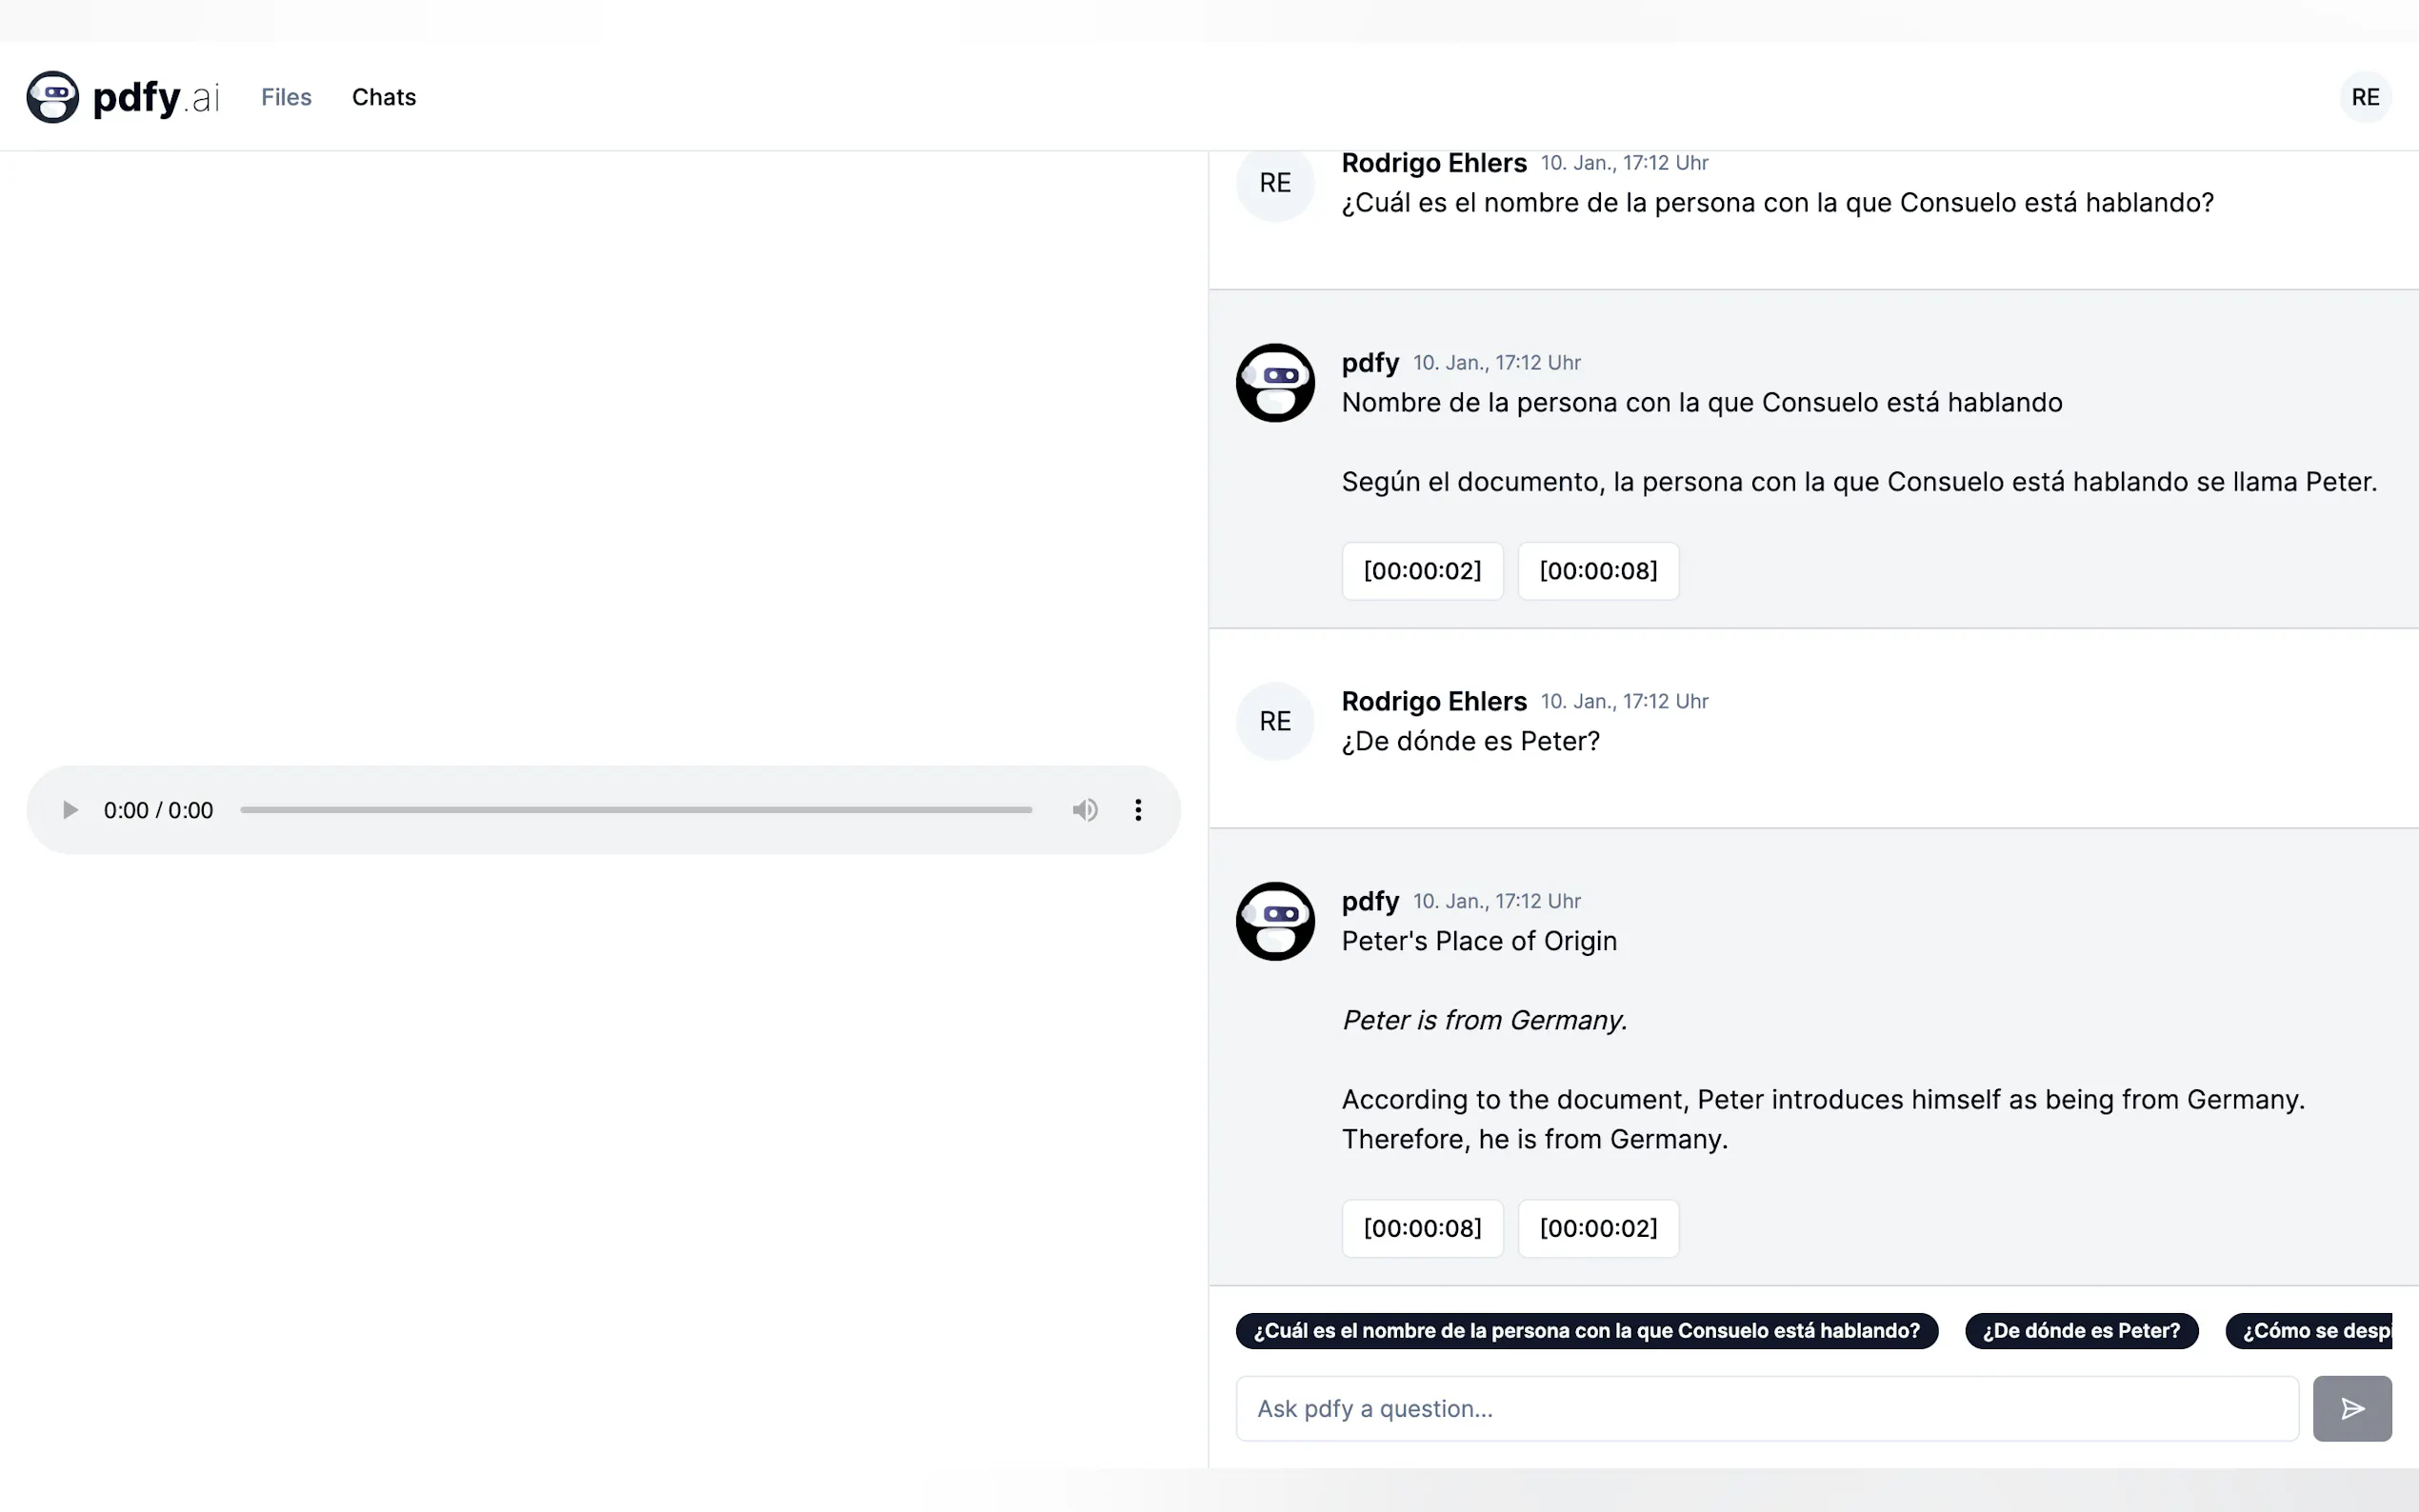Mute the audio player volume
Screen dimensions: 2419x1512
coord(1085,810)
